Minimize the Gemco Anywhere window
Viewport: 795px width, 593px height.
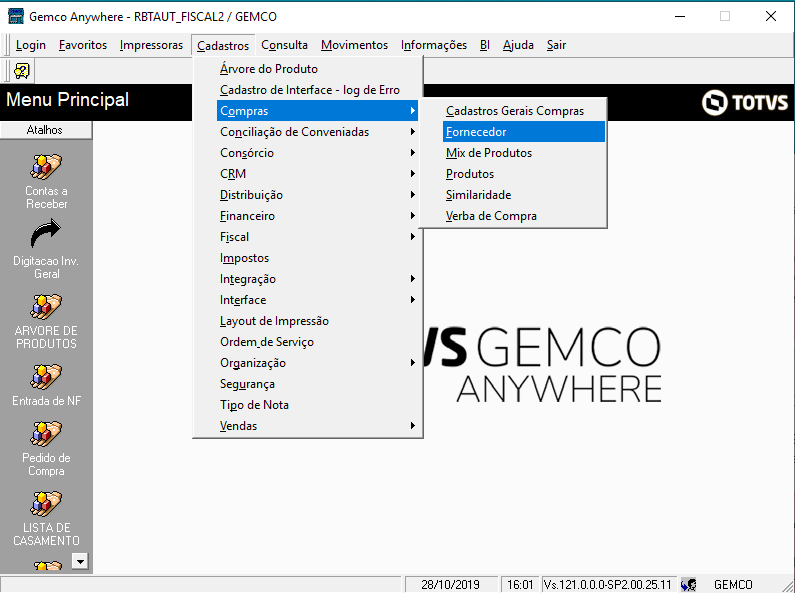pos(679,16)
